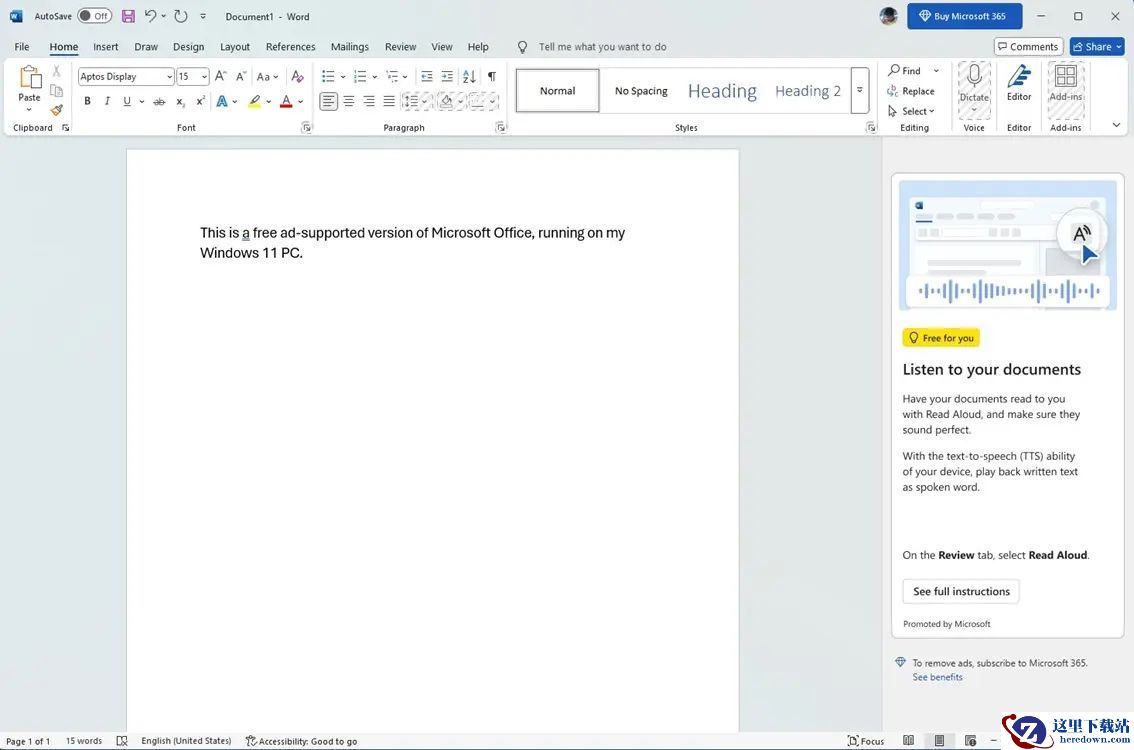This screenshot has width=1134, height=750.
Task: Open word count from 15 words status
Action: pyautogui.click(x=84, y=741)
